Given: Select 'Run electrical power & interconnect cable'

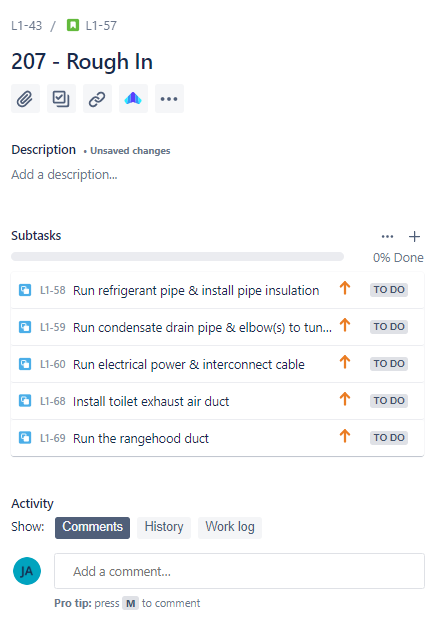Looking at the screenshot, I should [189, 364].
